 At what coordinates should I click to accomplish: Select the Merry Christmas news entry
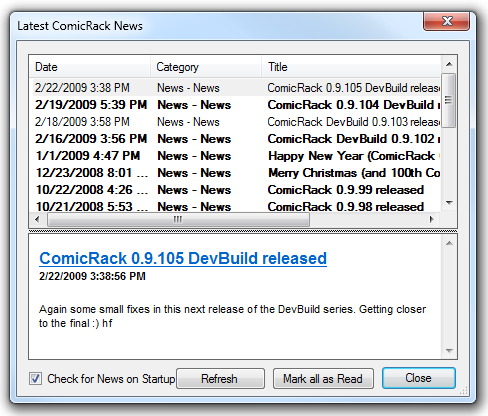235,173
